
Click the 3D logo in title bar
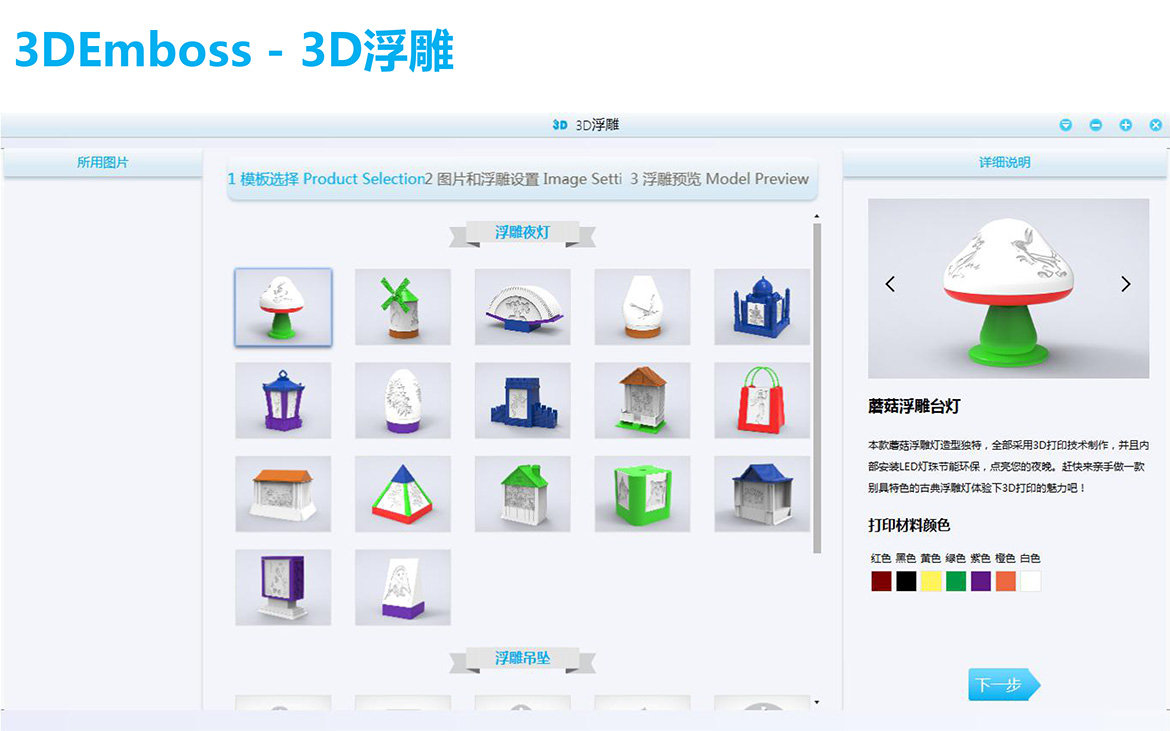(x=560, y=125)
